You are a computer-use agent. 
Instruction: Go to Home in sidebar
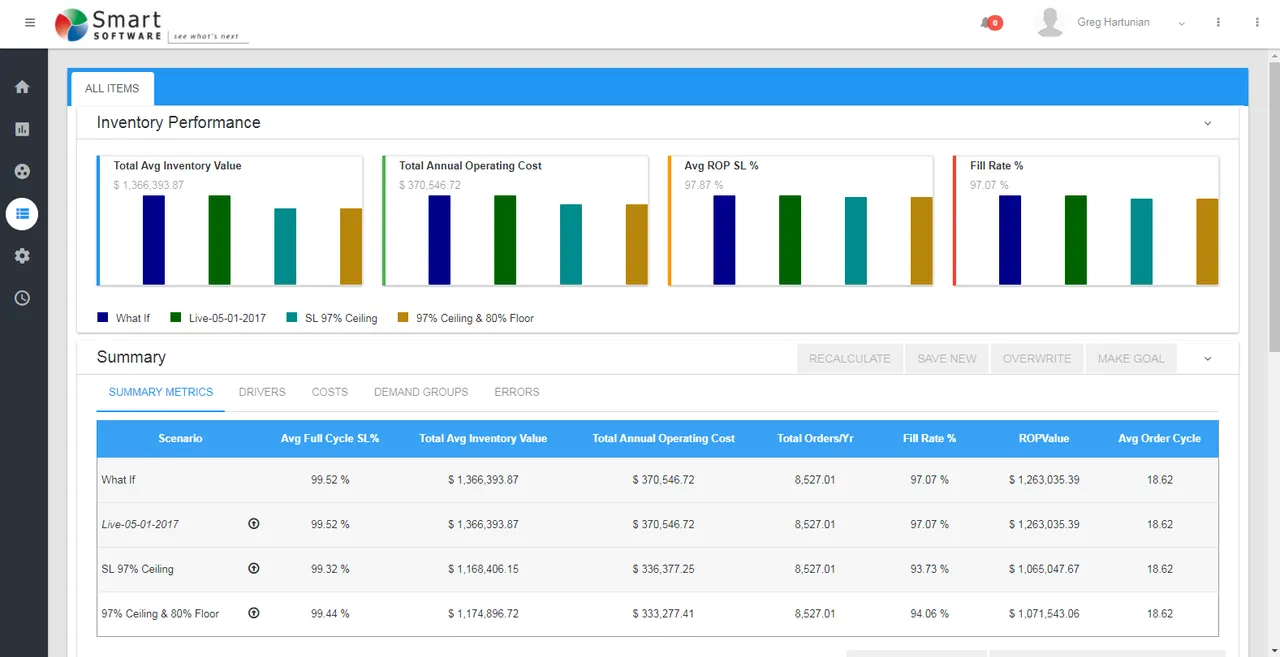point(22,87)
